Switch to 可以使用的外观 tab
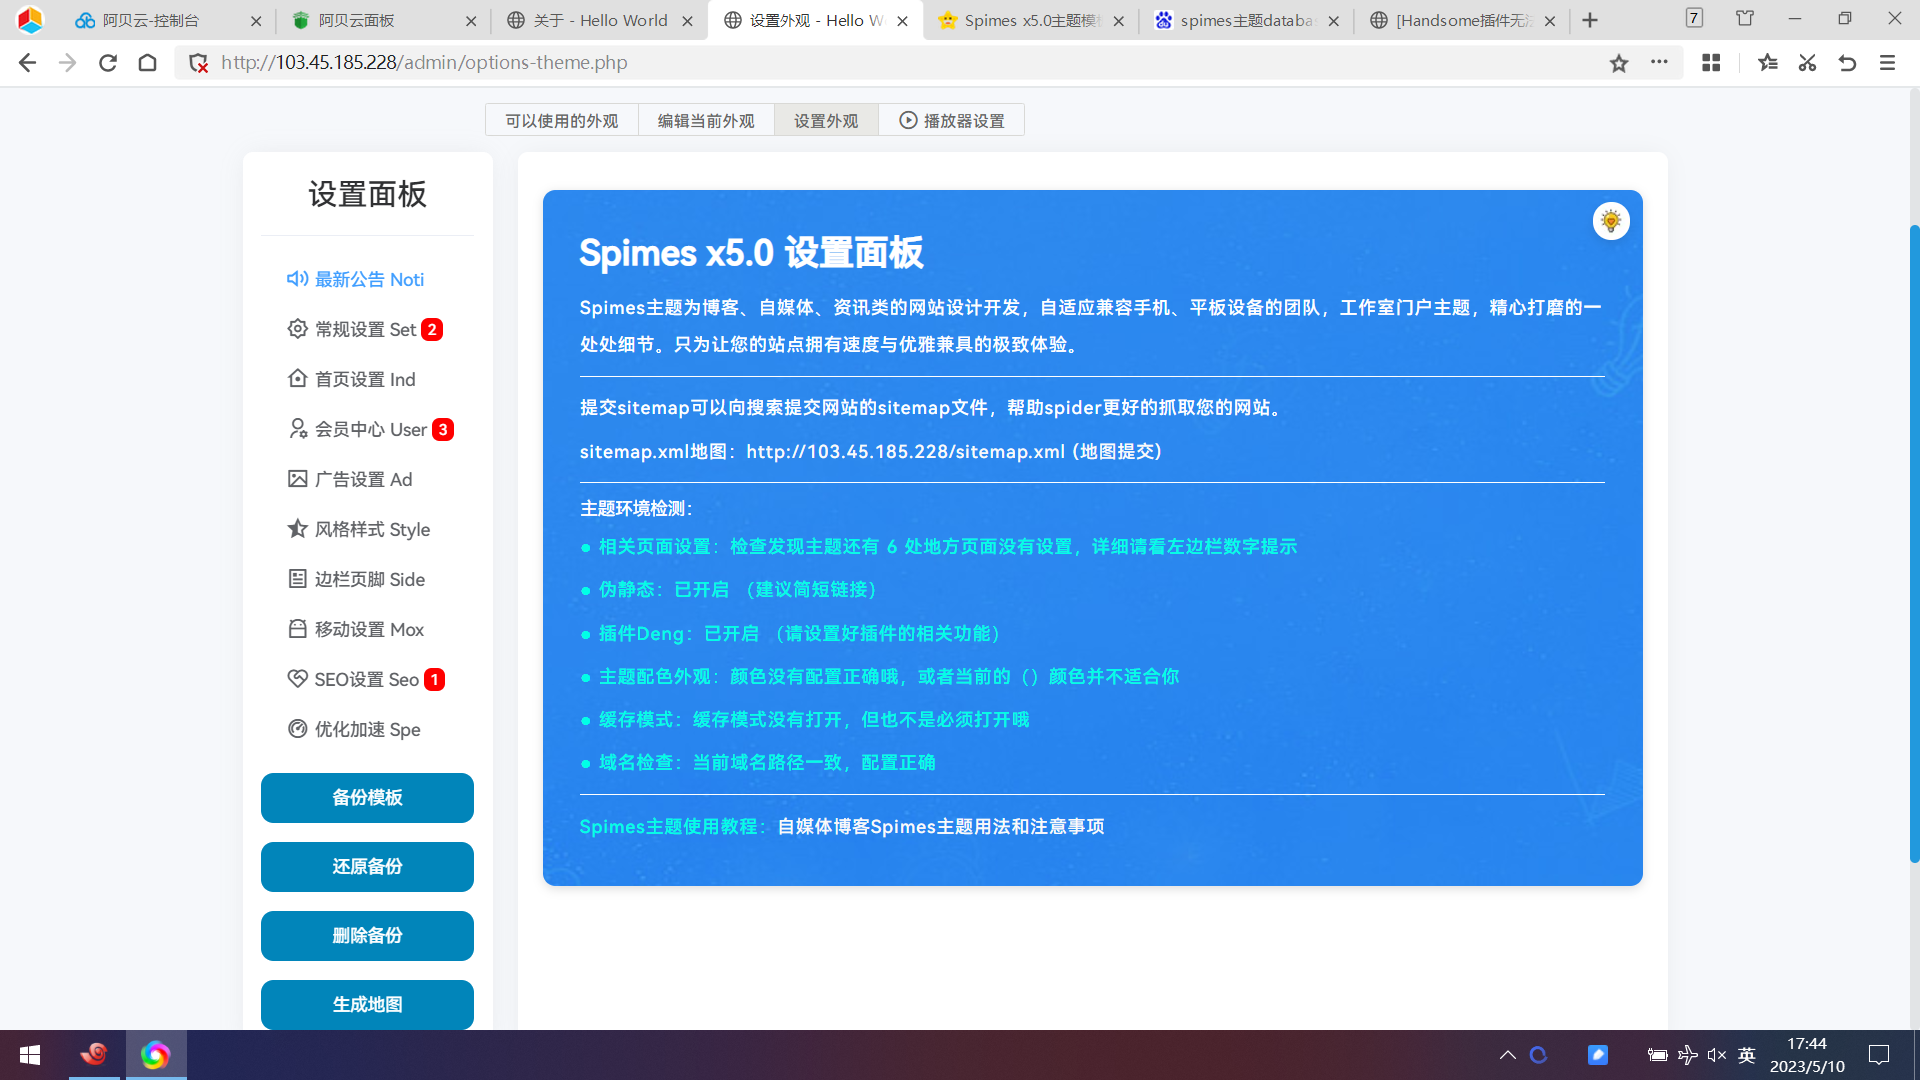 (562, 120)
